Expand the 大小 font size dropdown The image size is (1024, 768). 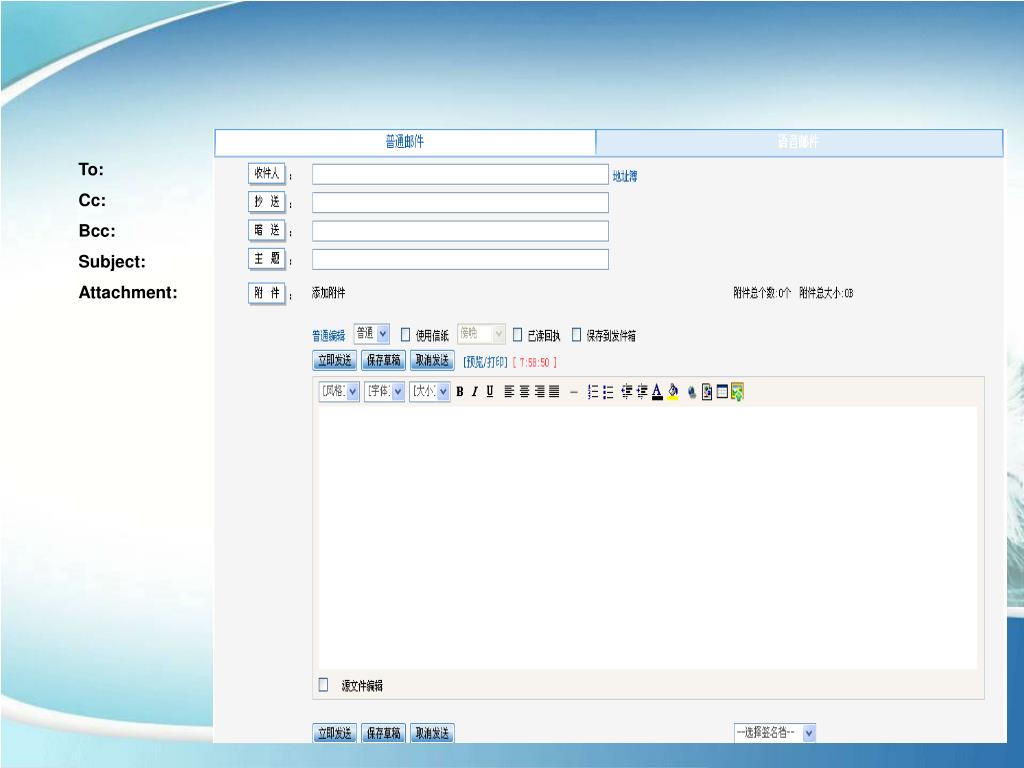click(x=430, y=391)
